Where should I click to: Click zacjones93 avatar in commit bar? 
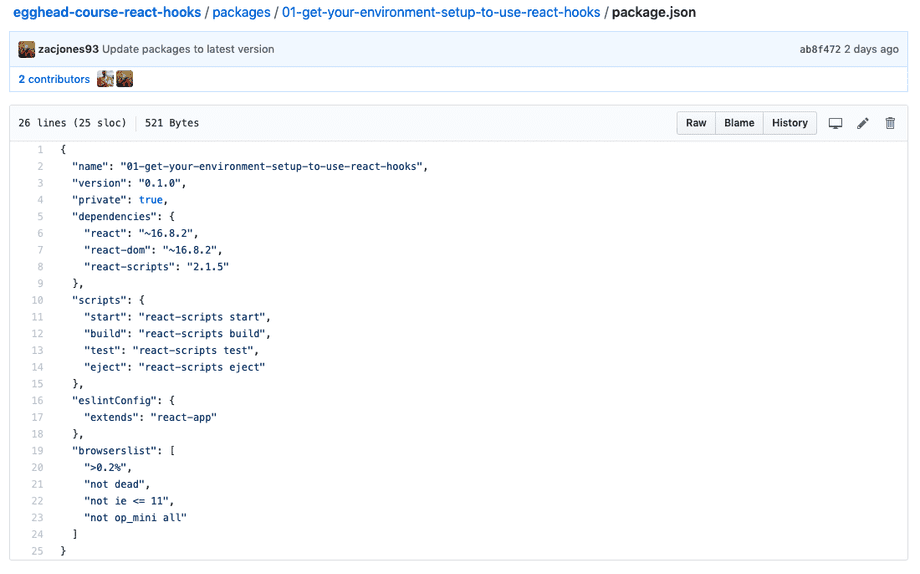click(x=26, y=49)
